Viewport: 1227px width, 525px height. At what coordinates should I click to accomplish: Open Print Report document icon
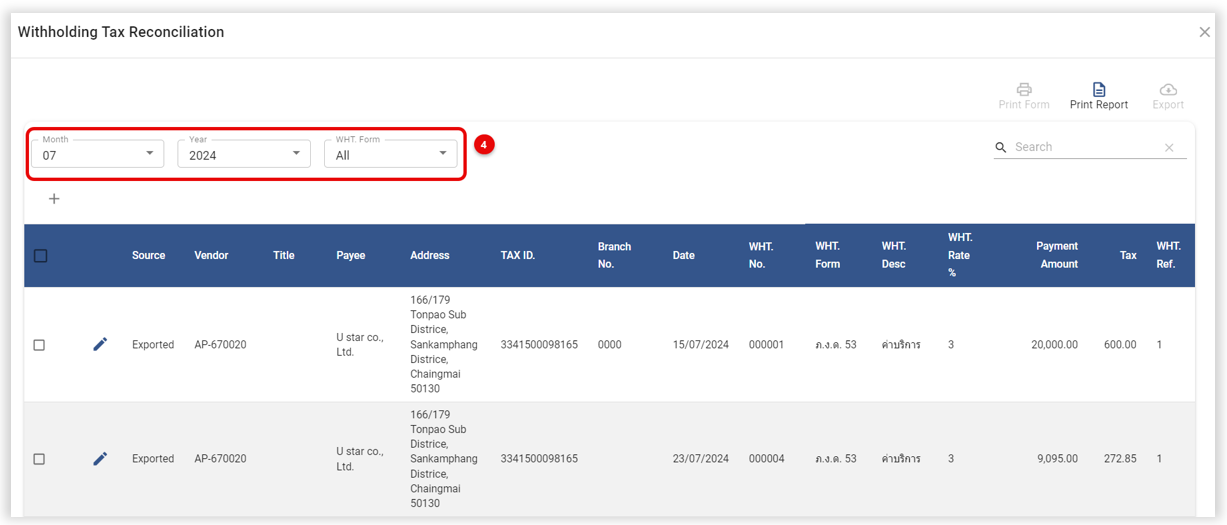1098,89
